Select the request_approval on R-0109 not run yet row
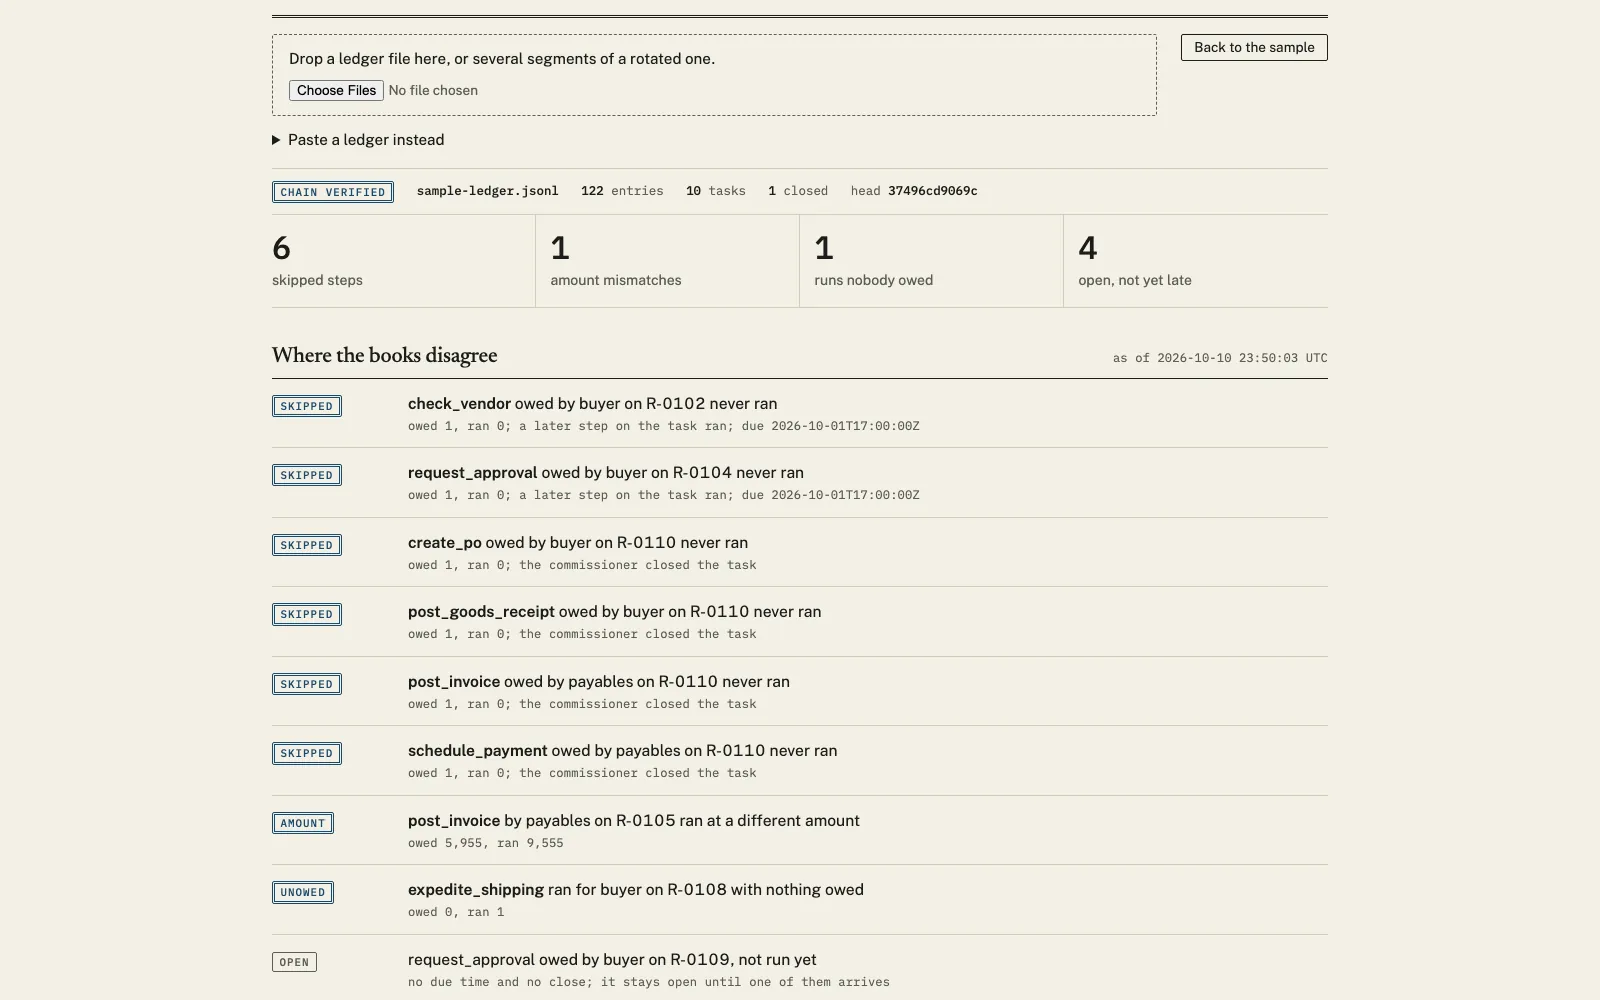The image size is (1600, 1000). [x=800, y=968]
